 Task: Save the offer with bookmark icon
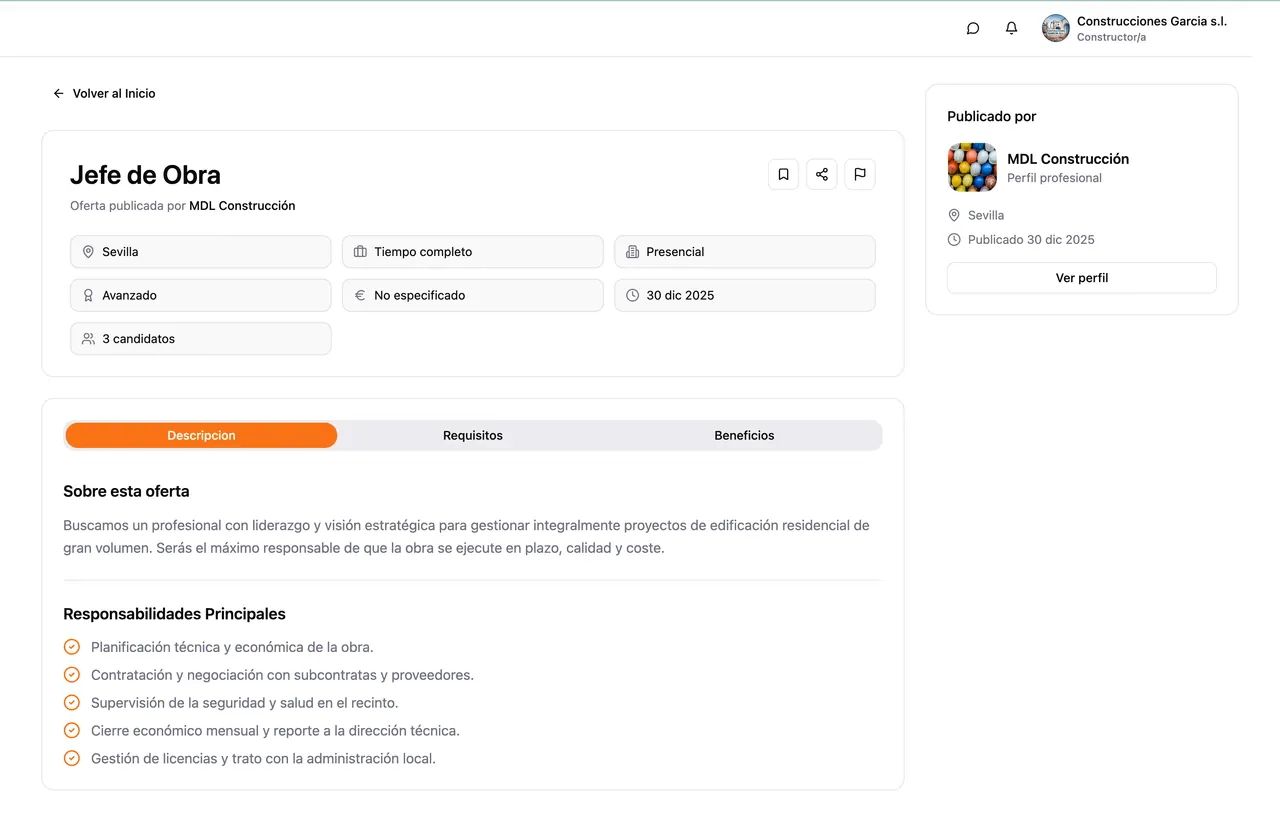(783, 174)
